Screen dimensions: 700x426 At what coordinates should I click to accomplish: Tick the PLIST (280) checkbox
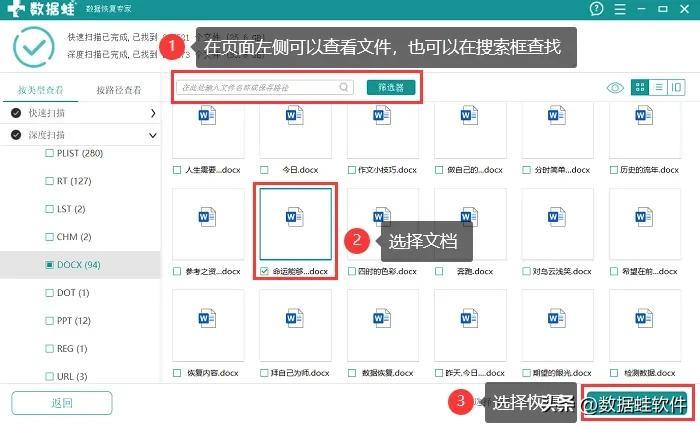[49, 153]
